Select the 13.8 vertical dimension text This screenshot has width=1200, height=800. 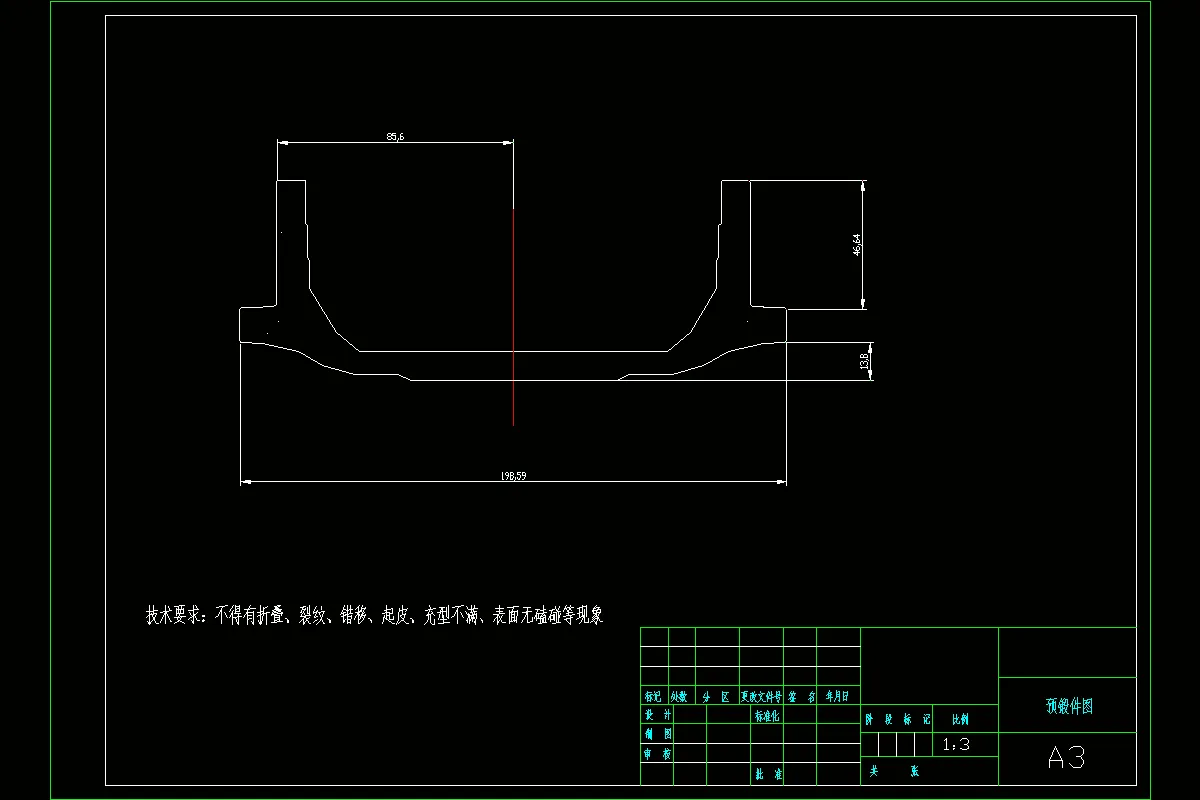[865, 362]
